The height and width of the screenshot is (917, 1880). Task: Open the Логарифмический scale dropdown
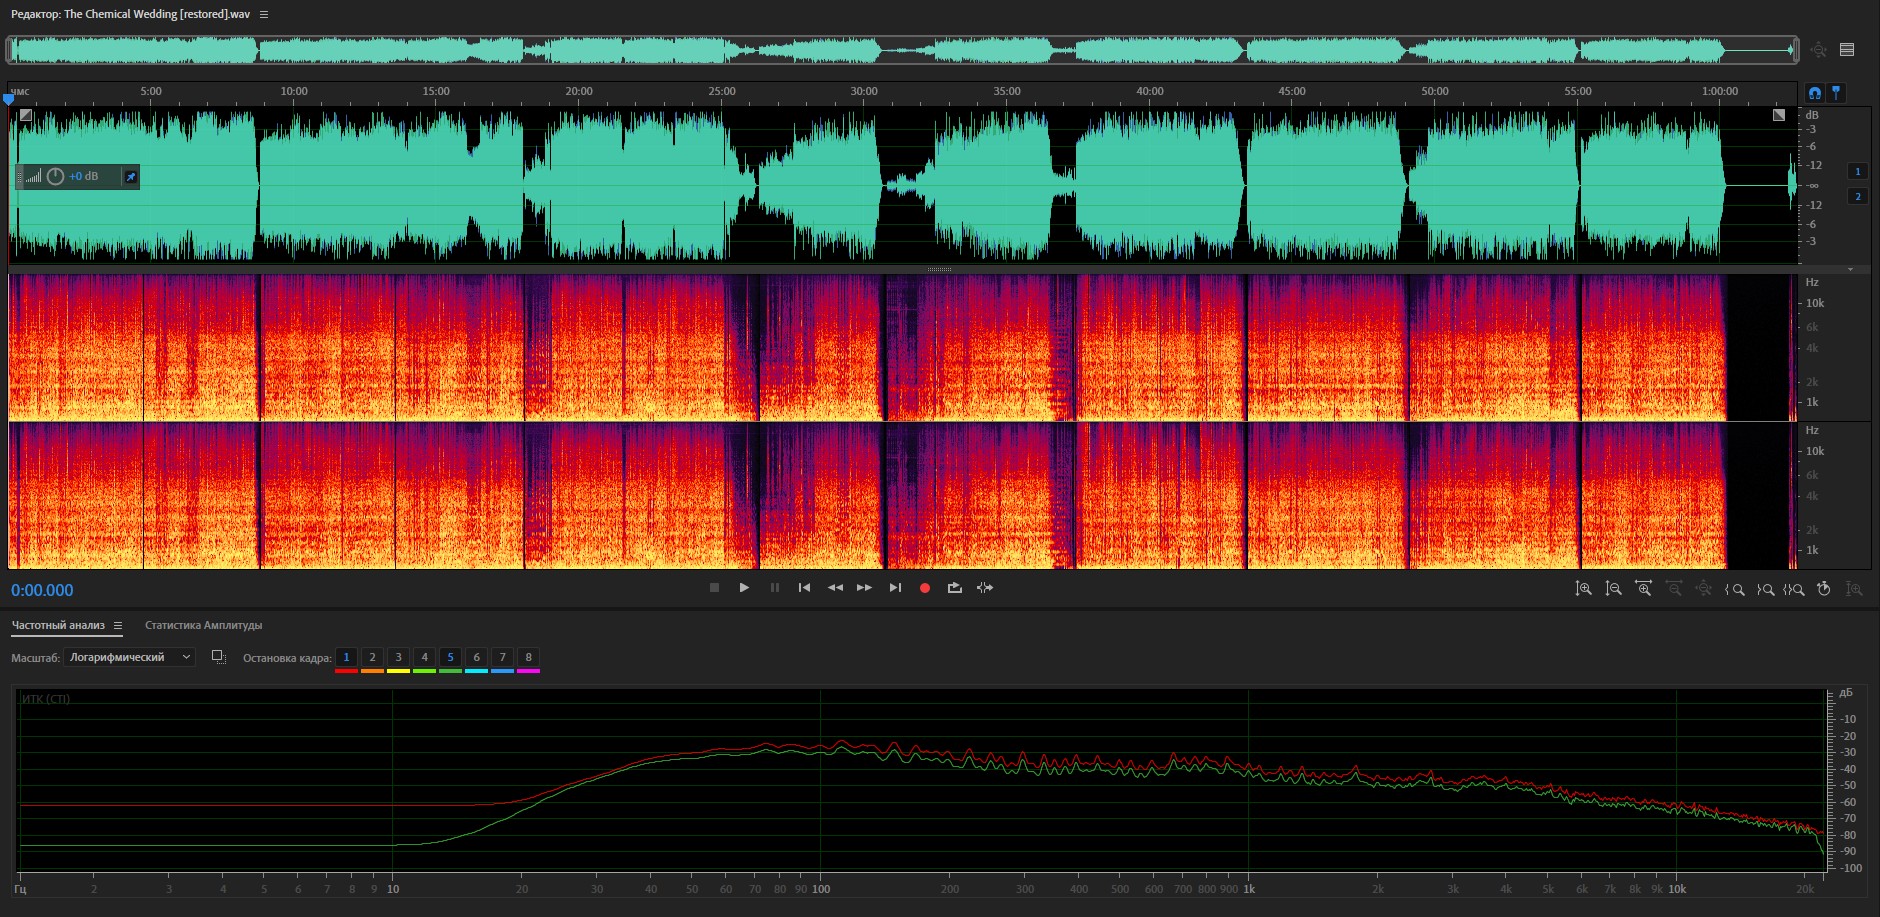coord(129,657)
